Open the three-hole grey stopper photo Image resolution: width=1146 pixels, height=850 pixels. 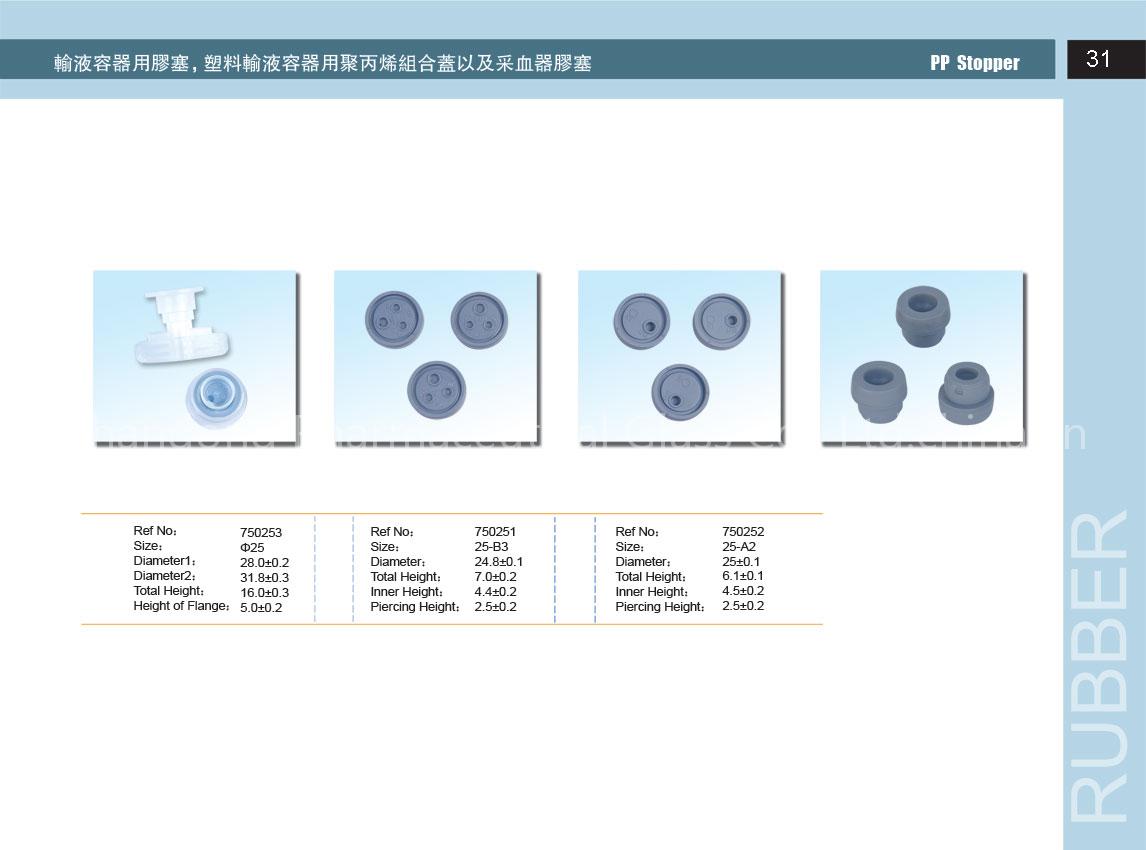tap(436, 357)
